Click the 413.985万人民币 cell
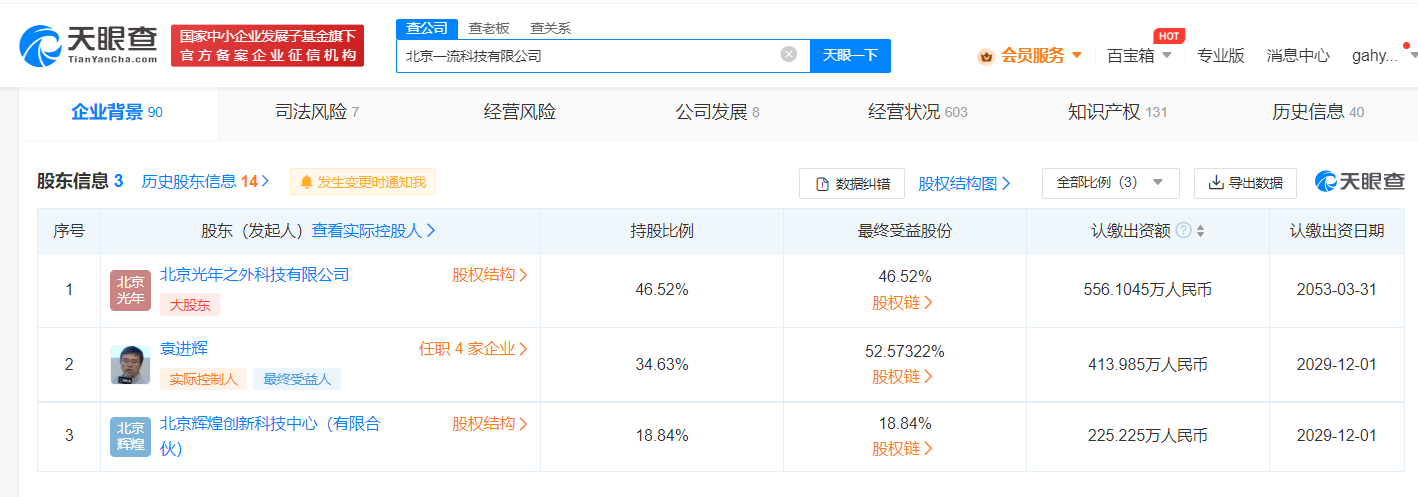Viewport: 1418px width, 497px height. [1148, 364]
